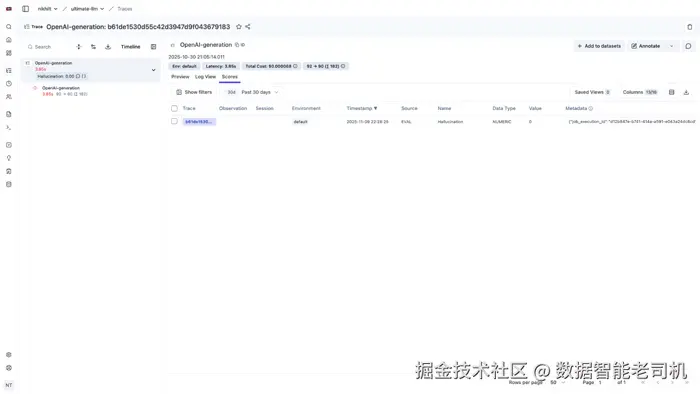This screenshot has height=394, width=700.
Task: Open trace link b61de1530 in table
Action: (x=199, y=121)
